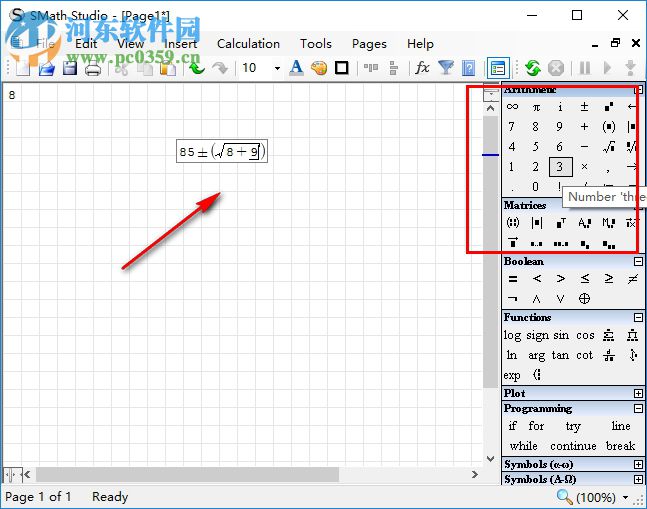This screenshot has height=509, width=647.
Task: Toggle the region border square icon
Action: pos(341,68)
